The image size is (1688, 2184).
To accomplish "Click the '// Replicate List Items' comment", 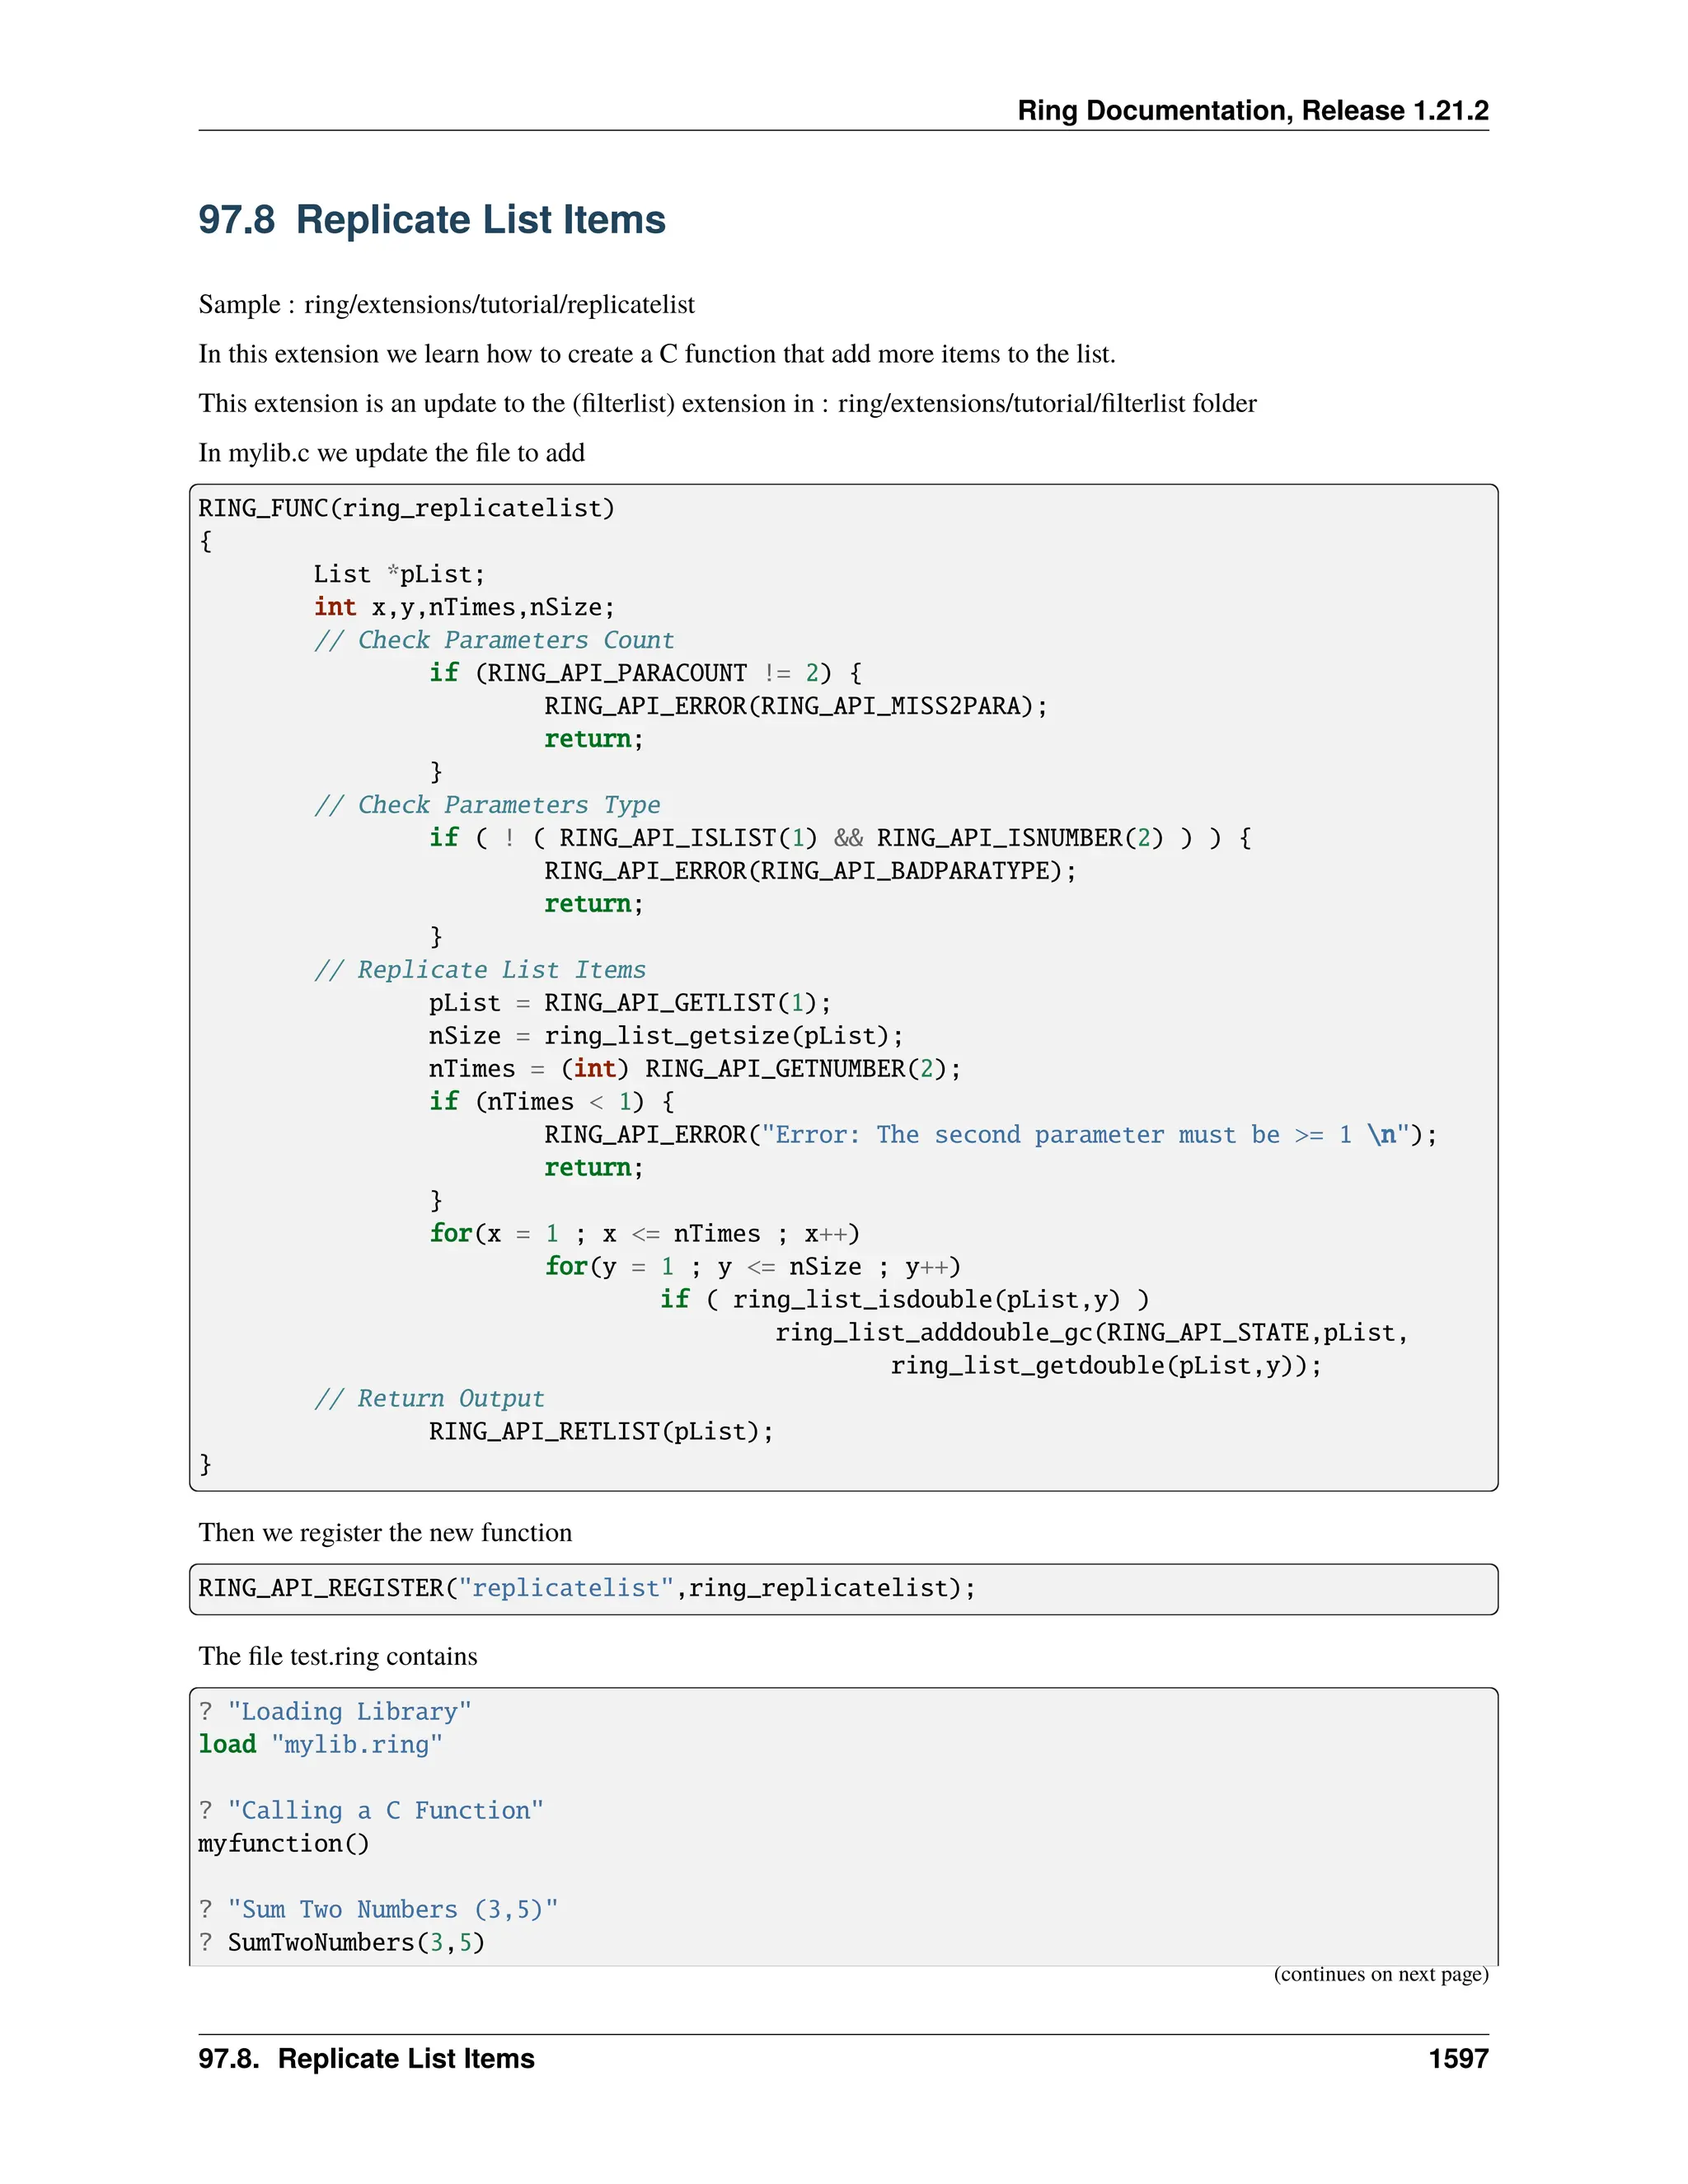I will (480, 970).
